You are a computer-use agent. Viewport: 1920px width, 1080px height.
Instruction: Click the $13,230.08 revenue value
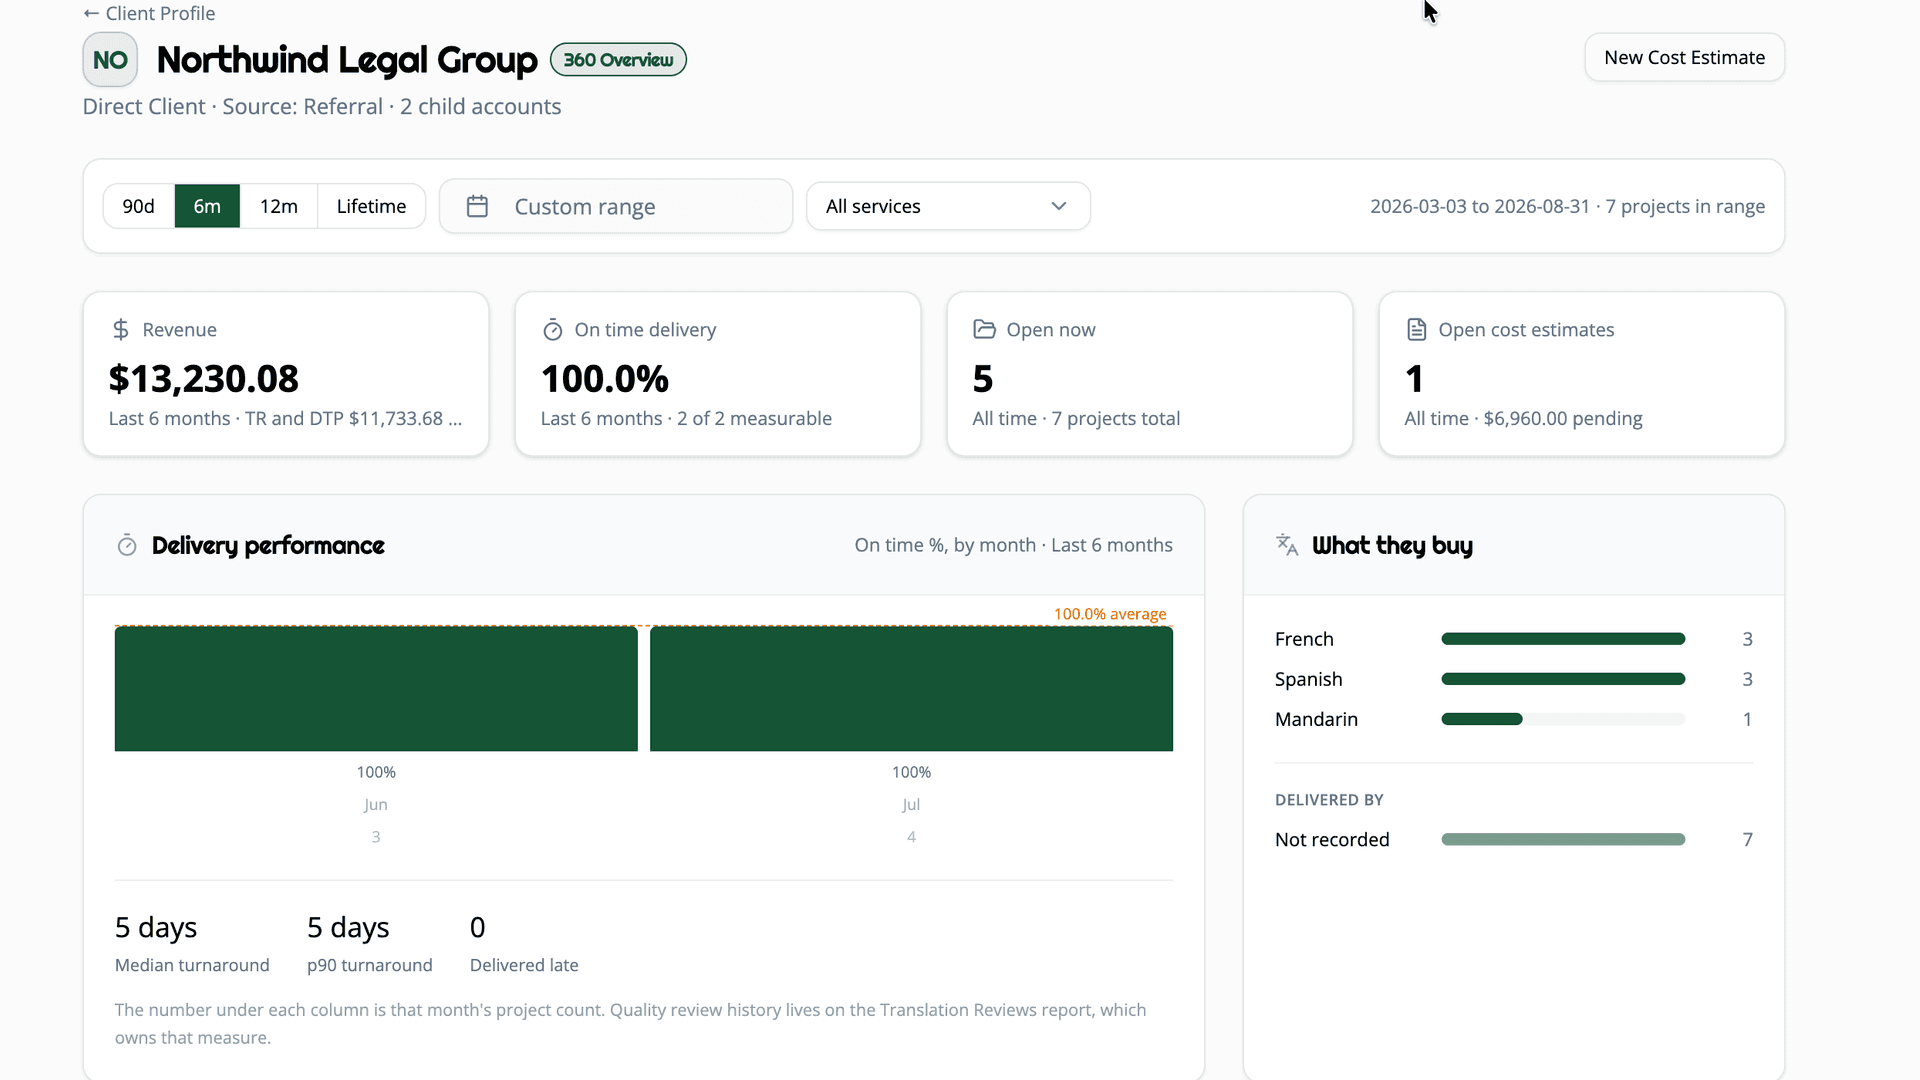pyautogui.click(x=204, y=379)
